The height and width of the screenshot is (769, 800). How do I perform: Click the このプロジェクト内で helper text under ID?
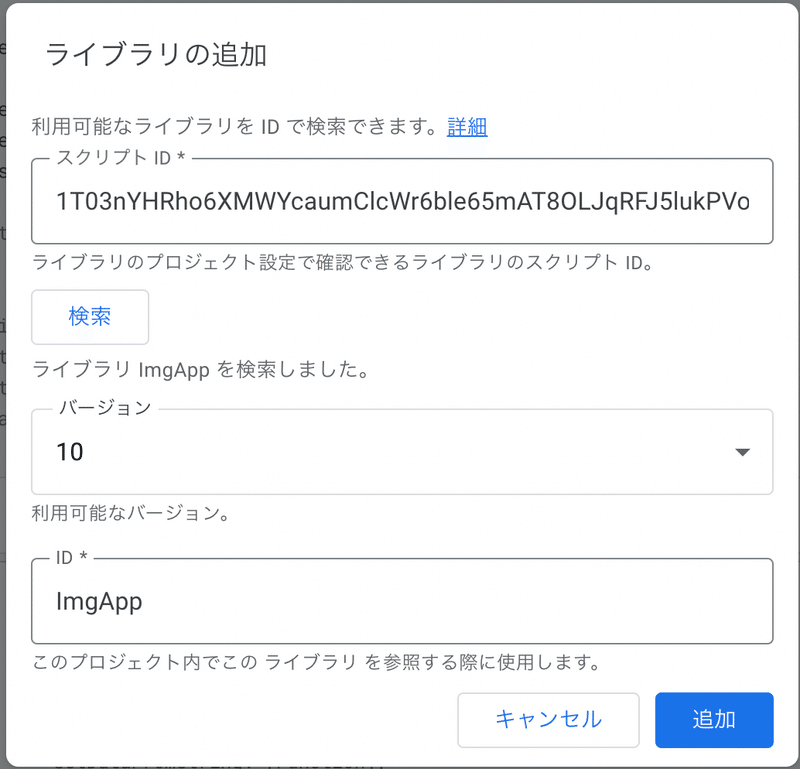coord(316,662)
